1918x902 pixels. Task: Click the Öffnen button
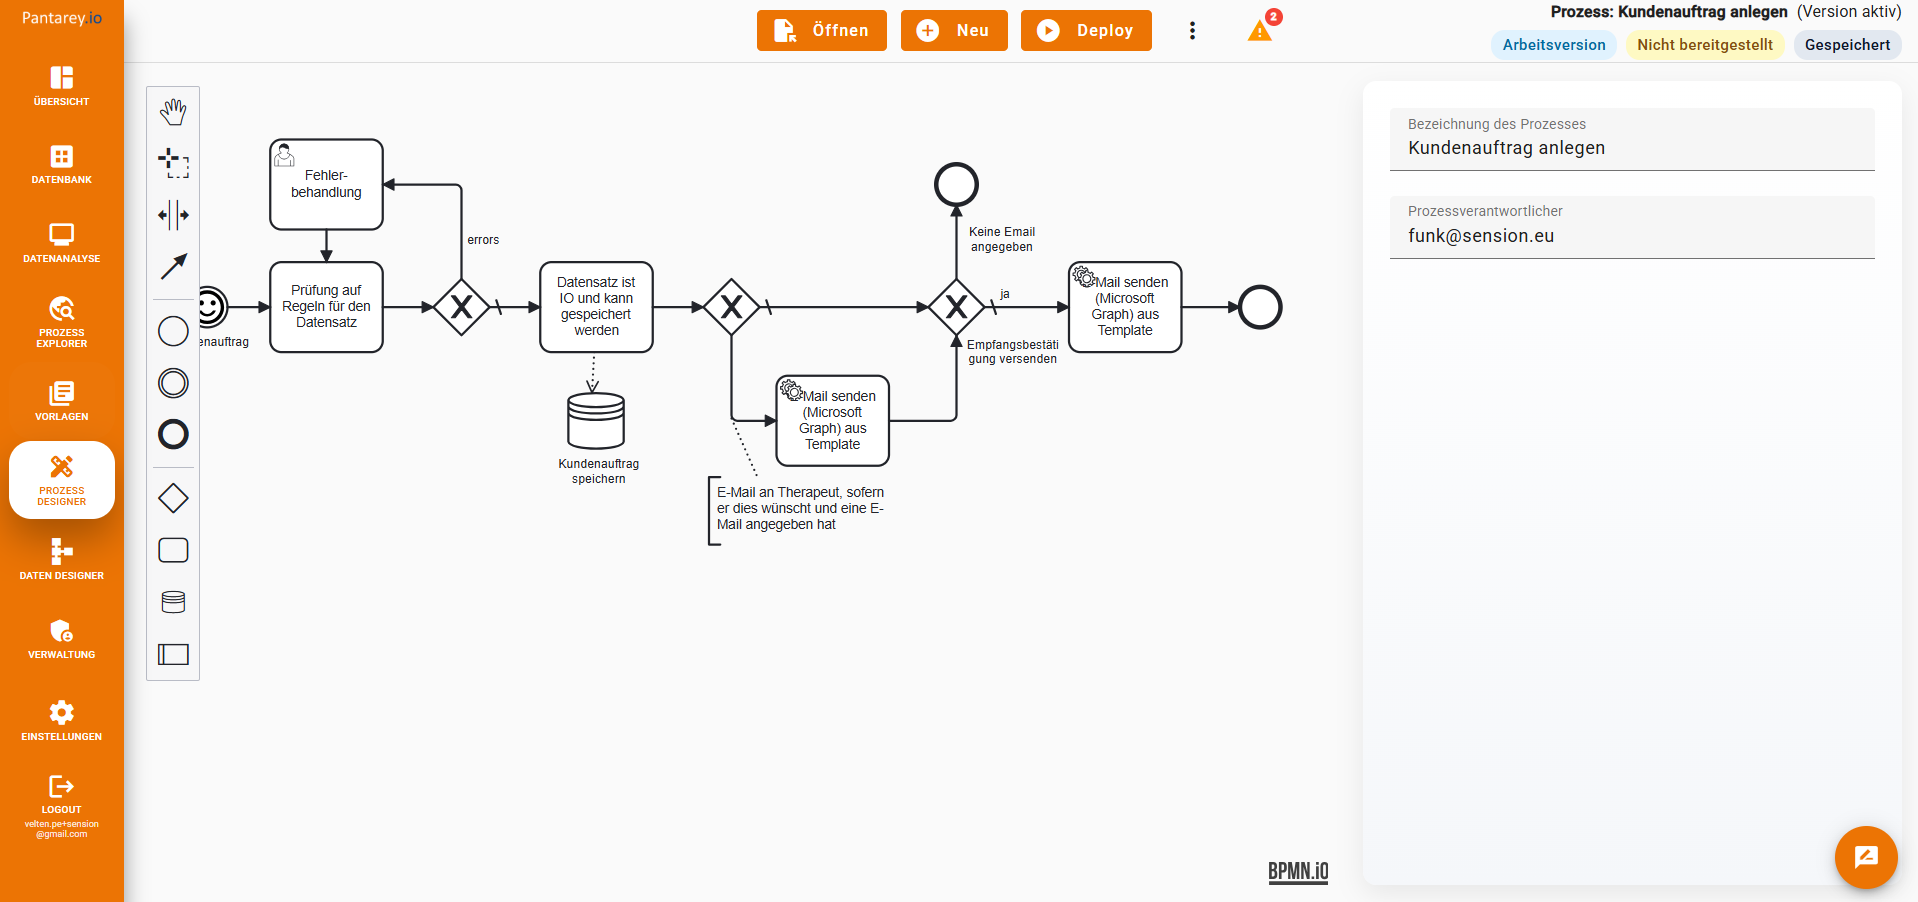click(821, 31)
